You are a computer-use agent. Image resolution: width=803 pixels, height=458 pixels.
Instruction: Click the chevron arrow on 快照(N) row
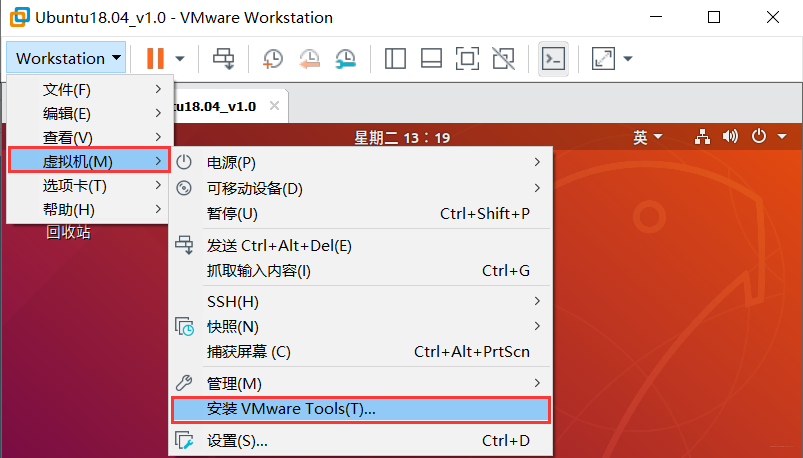[x=537, y=326]
